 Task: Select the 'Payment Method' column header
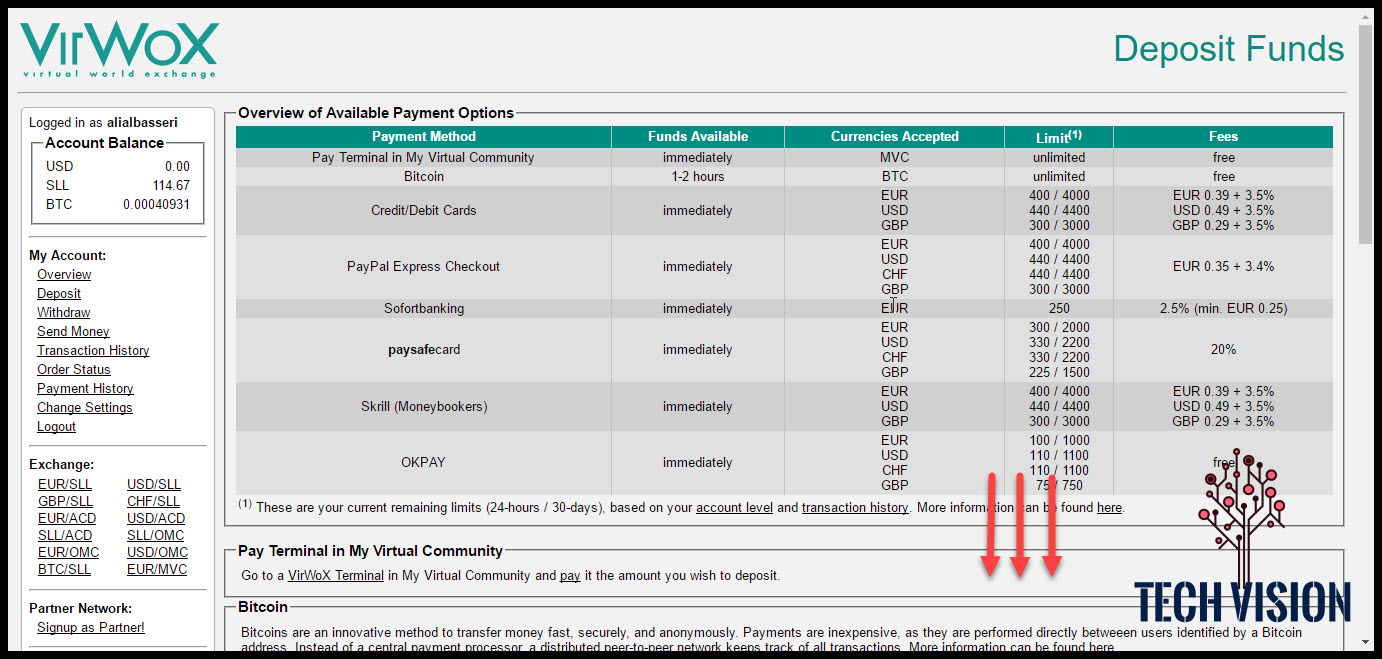[424, 137]
